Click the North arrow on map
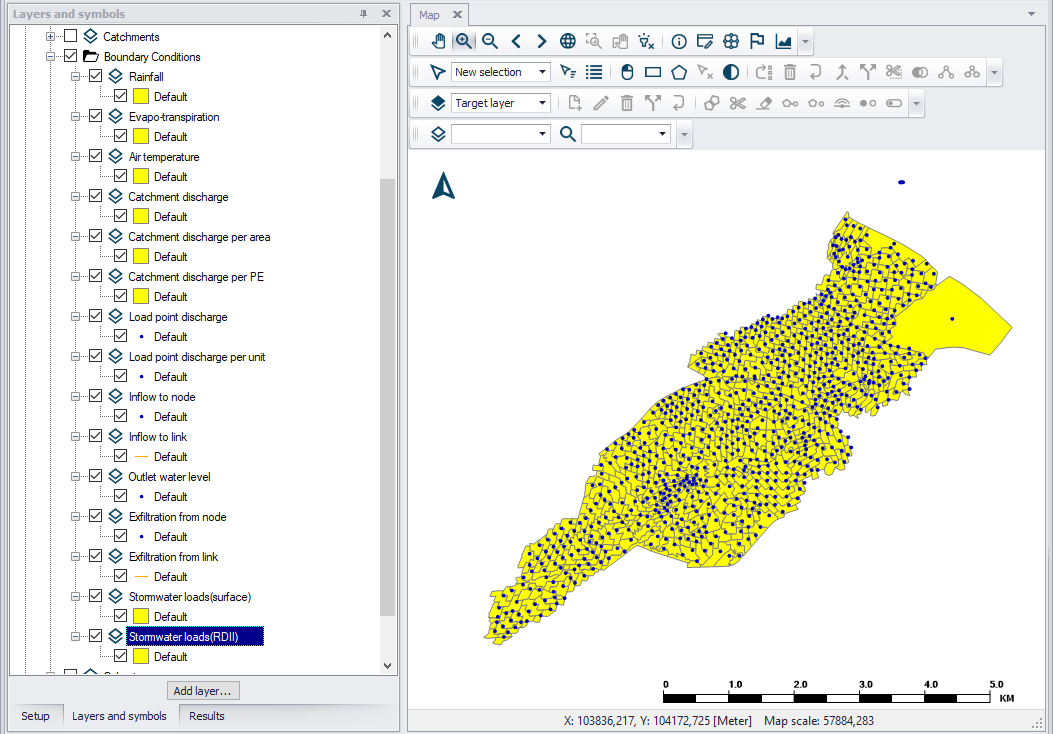 pyautogui.click(x=443, y=185)
